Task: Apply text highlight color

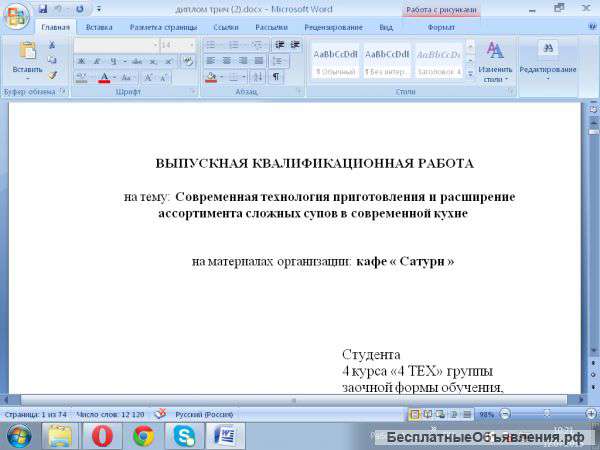Action: pyautogui.click(x=81, y=78)
